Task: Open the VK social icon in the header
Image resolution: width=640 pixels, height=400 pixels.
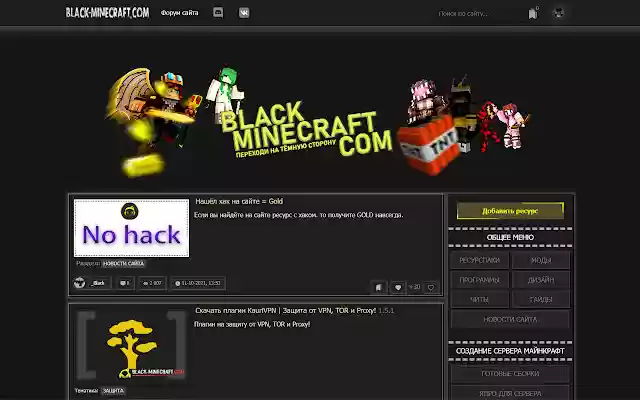Action: coord(244,13)
